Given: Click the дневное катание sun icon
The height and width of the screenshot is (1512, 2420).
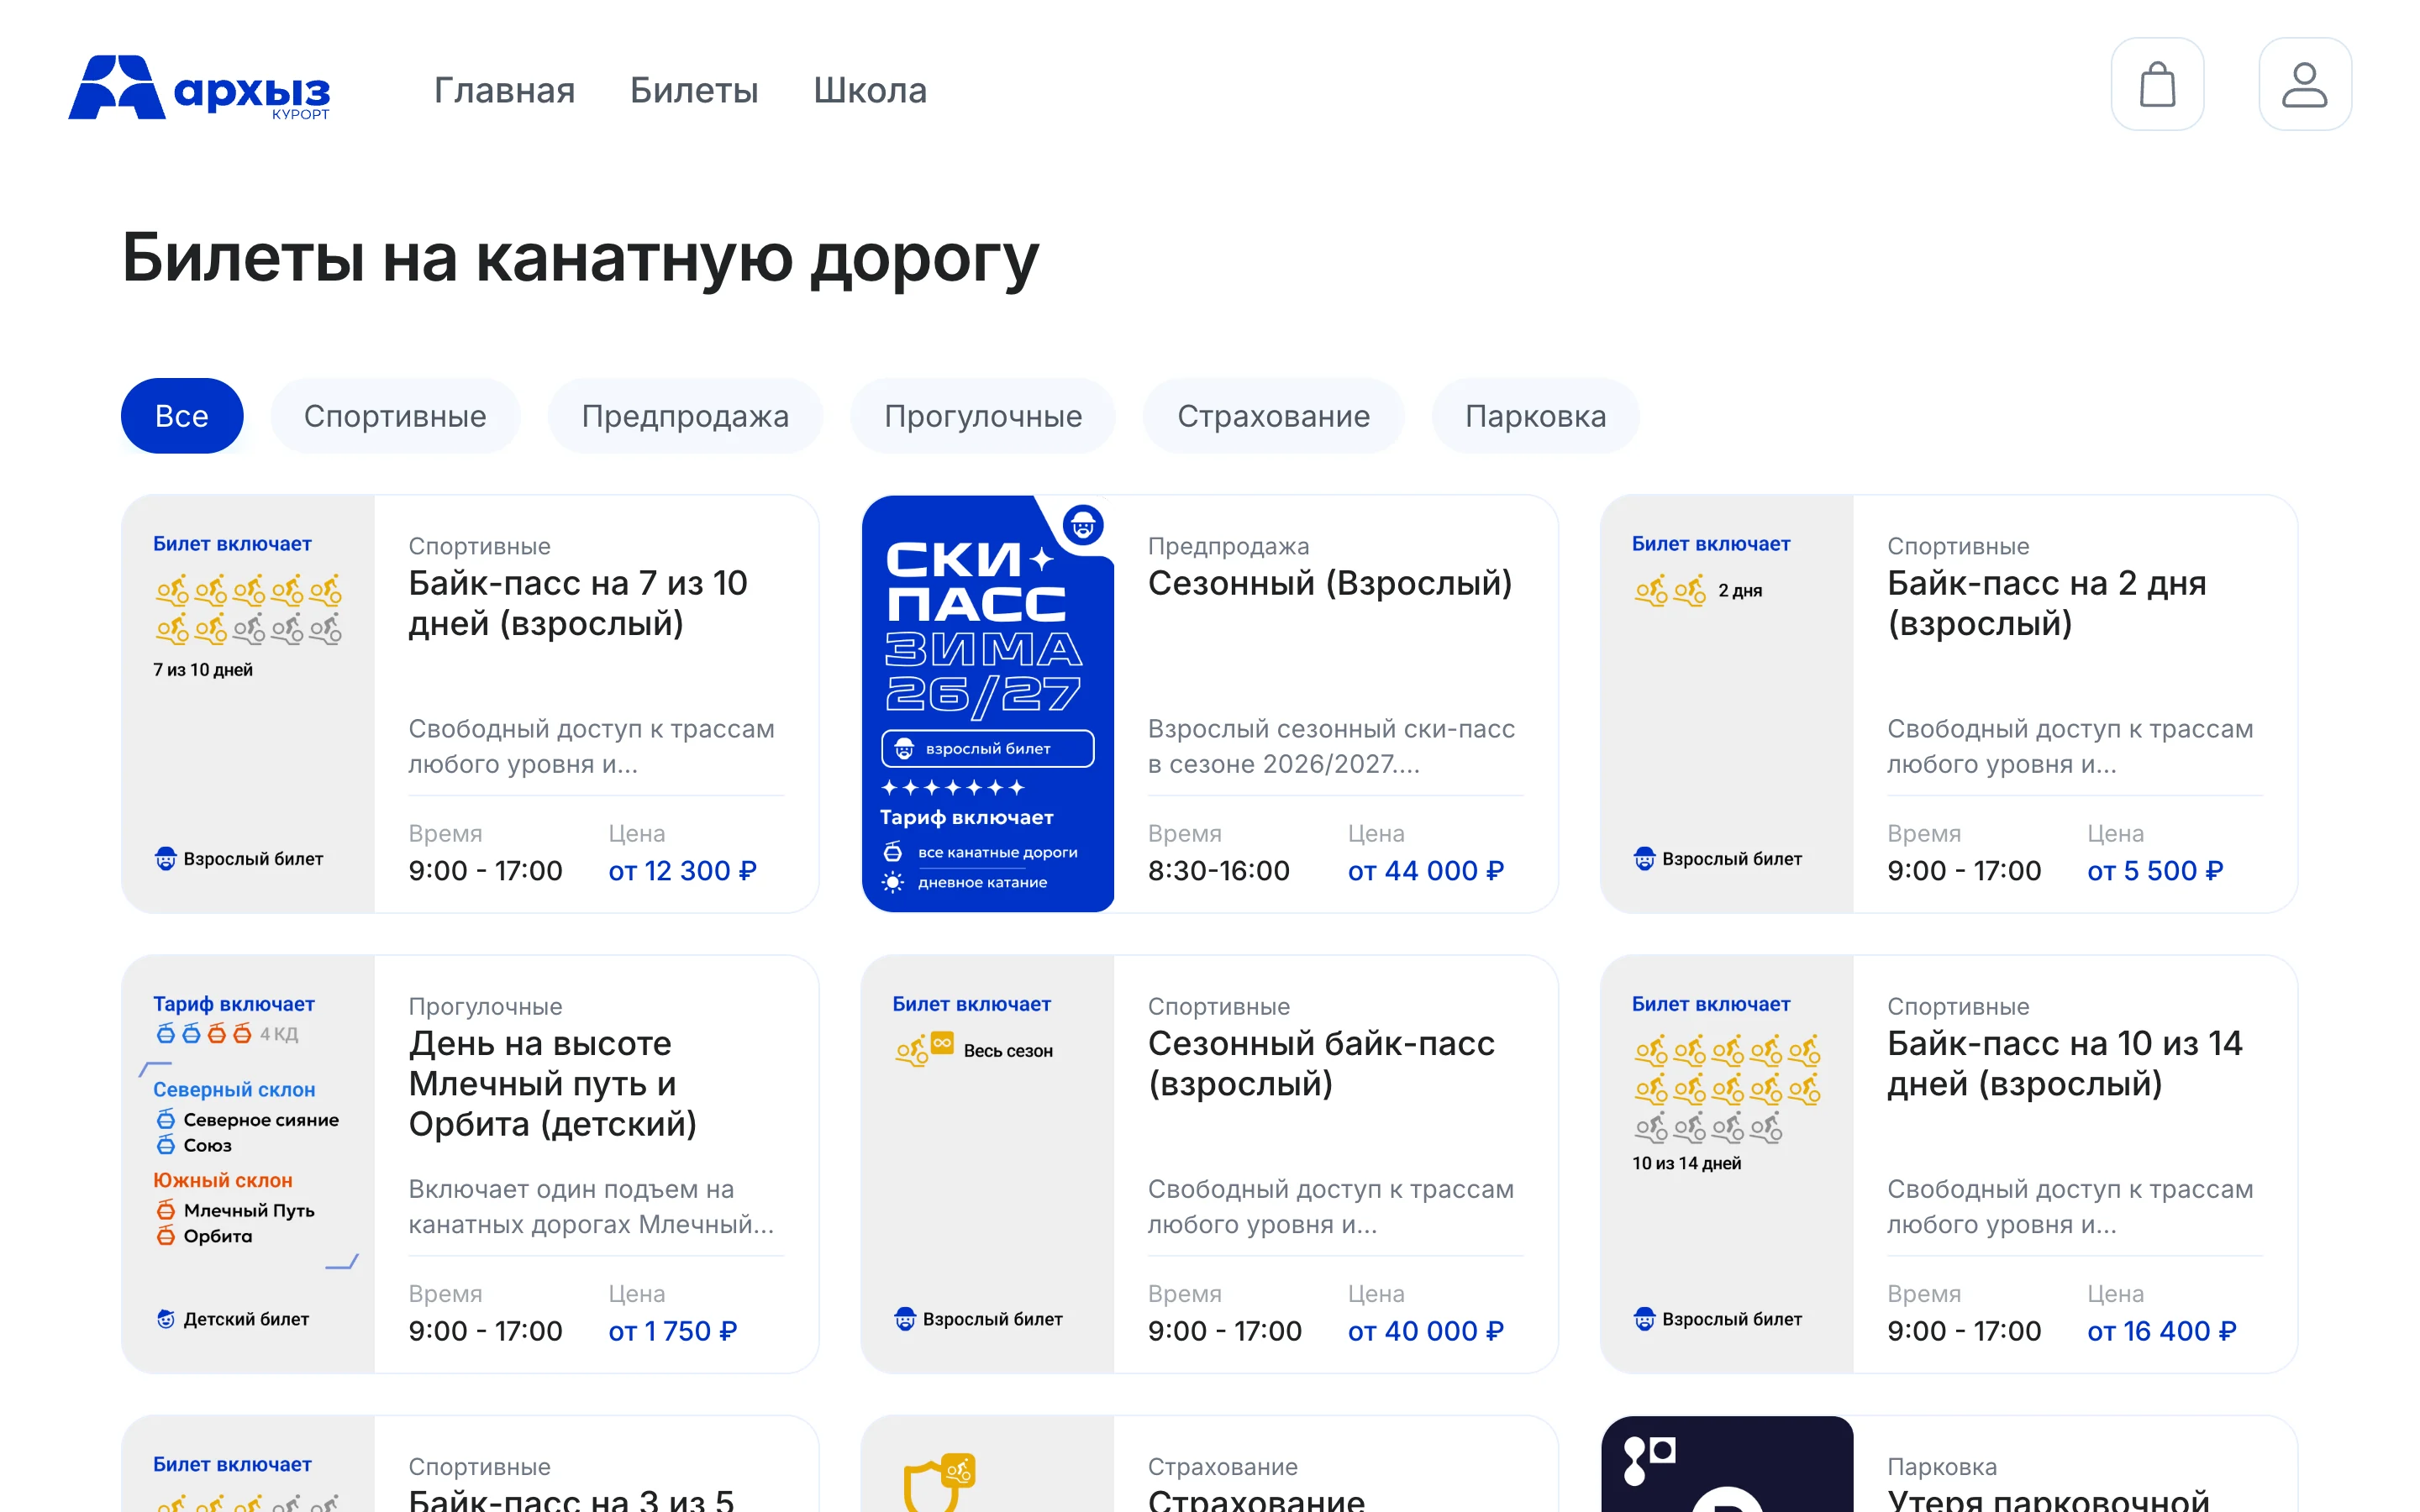Looking at the screenshot, I should [892, 882].
